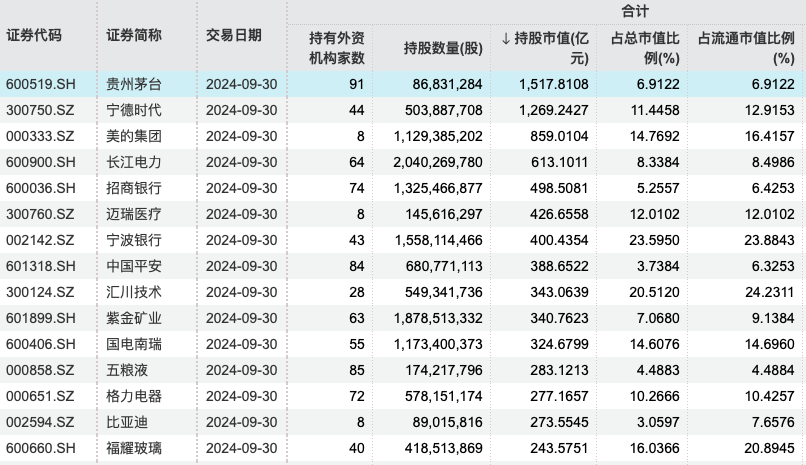Image resolution: width=806 pixels, height=465 pixels.
Task: Select stock code 601899.SH
Action: 41,318
